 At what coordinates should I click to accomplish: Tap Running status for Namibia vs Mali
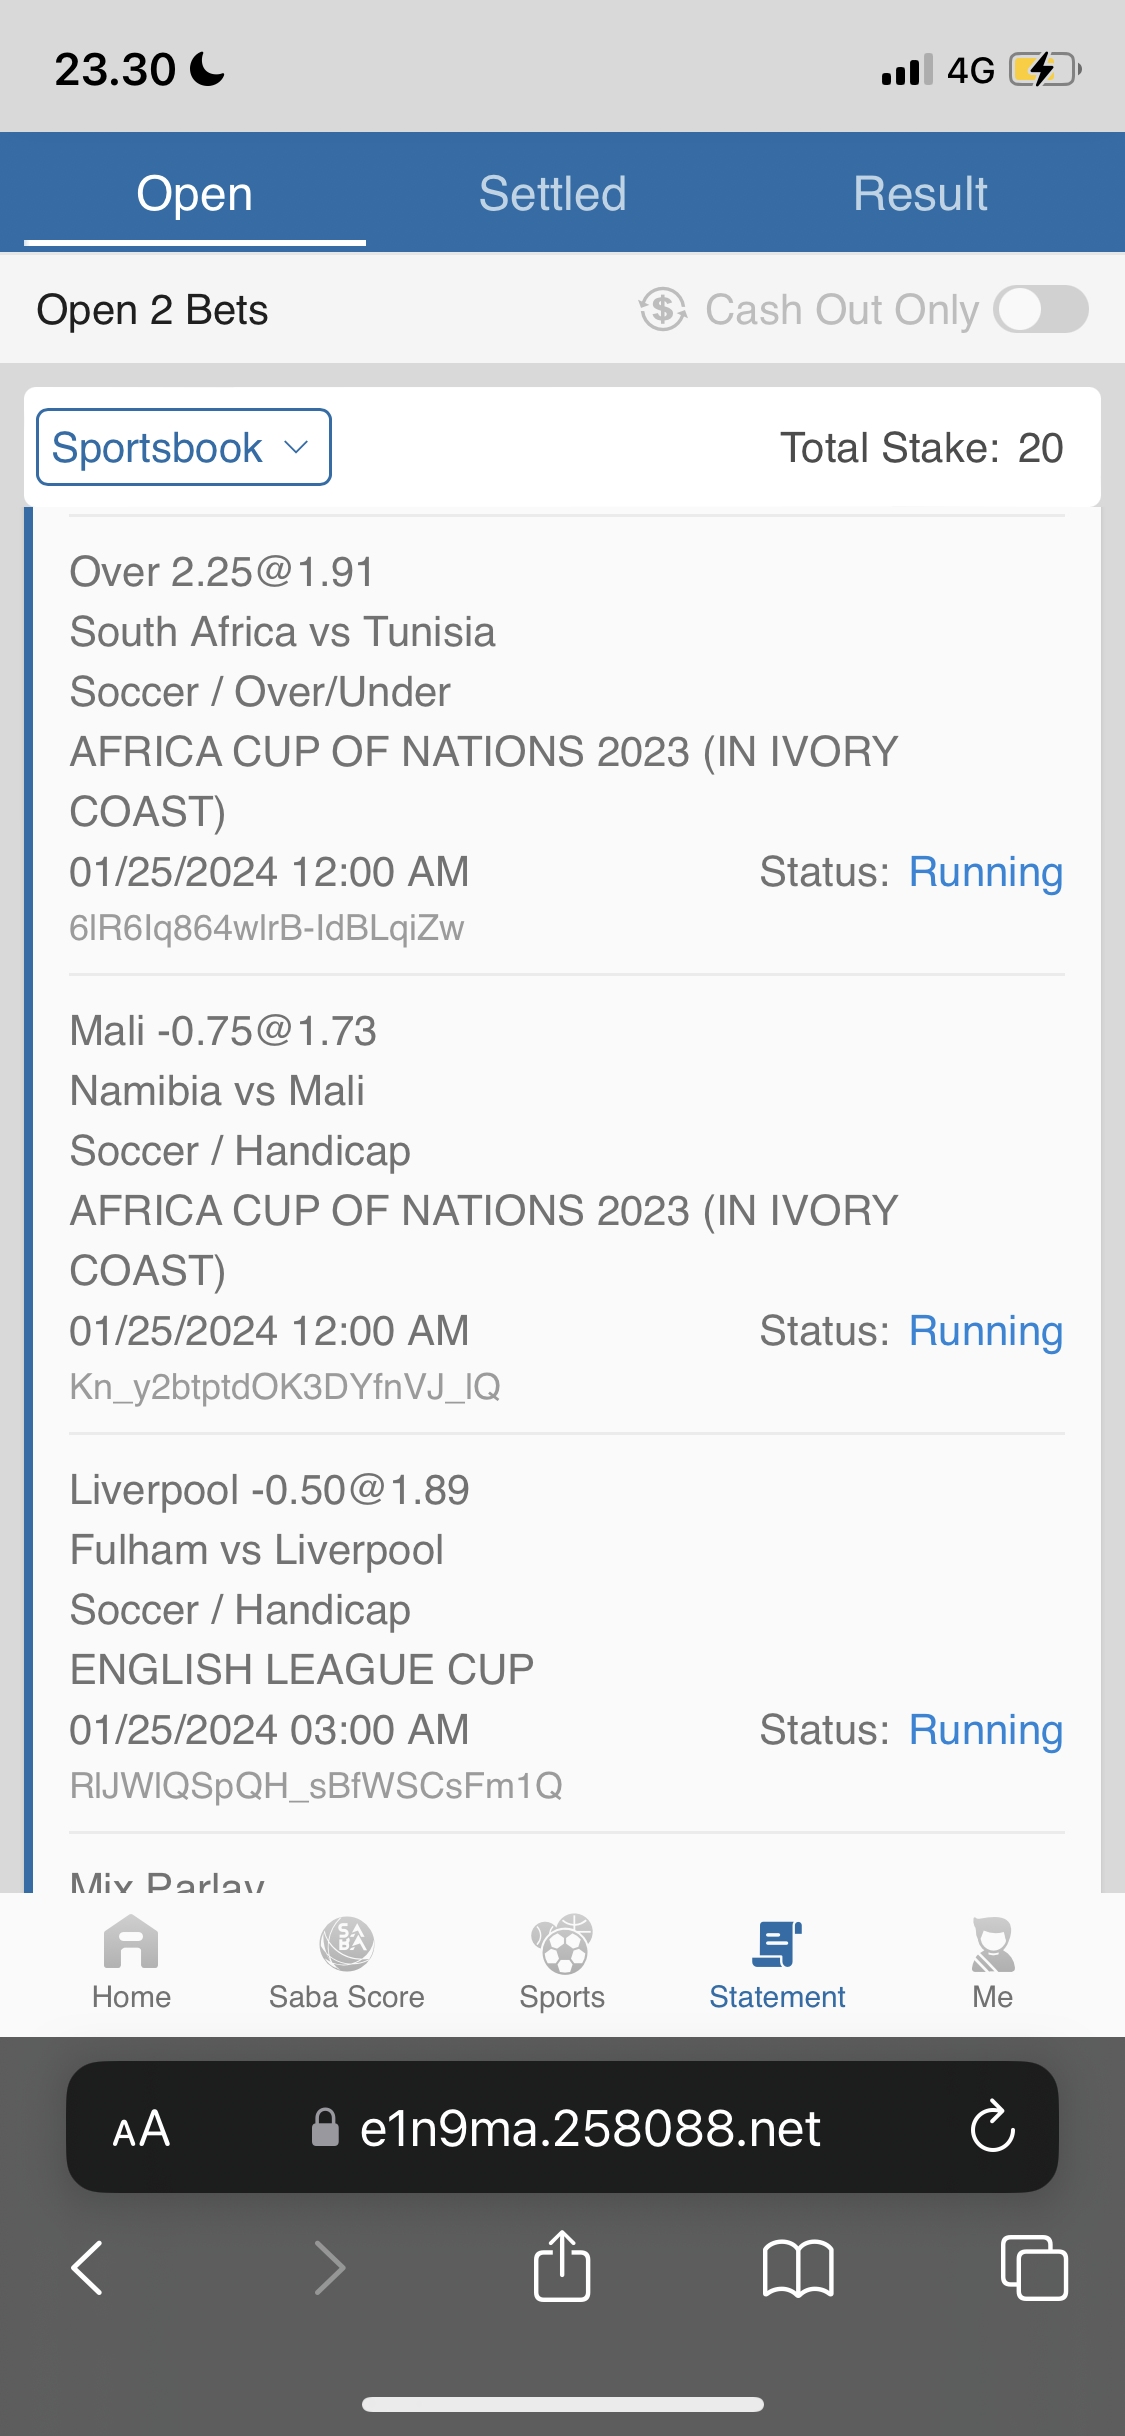coord(985,1330)
